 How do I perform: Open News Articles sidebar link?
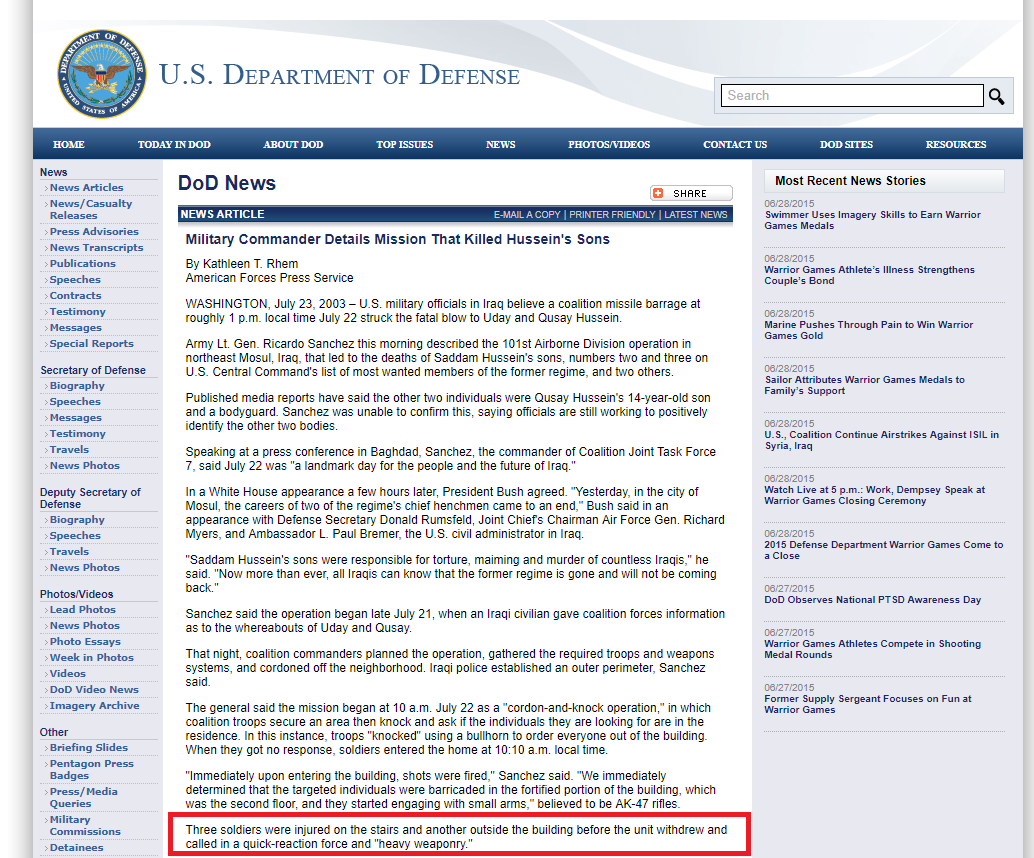(x=86, y=187)
